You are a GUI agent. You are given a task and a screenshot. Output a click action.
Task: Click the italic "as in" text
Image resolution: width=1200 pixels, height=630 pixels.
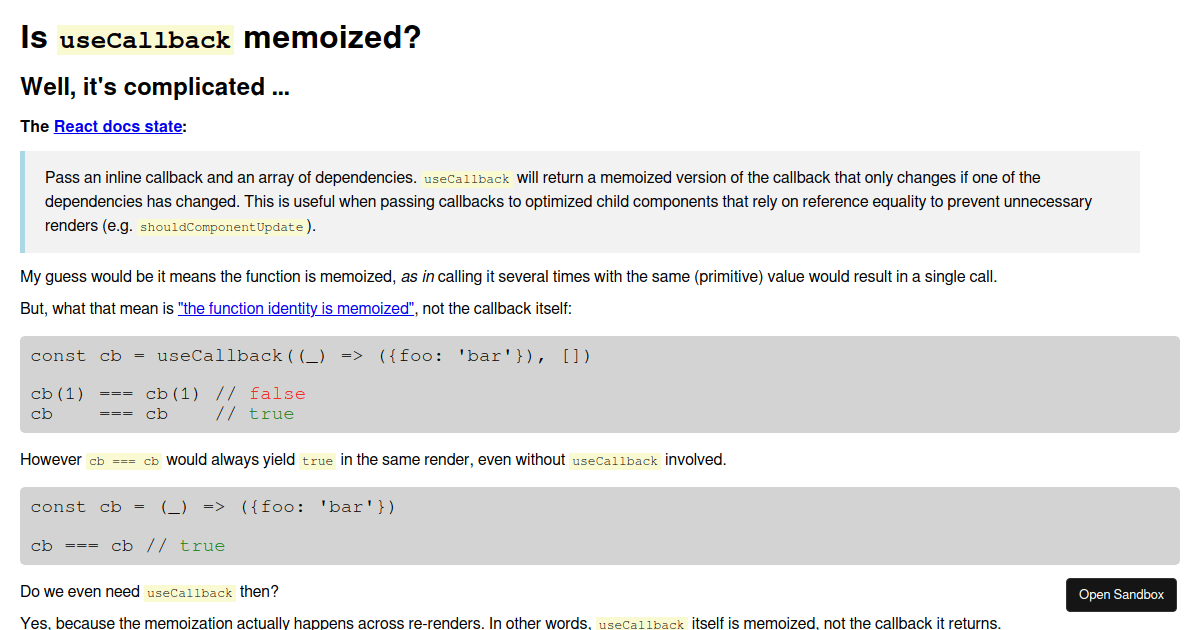tap(417, 277)
